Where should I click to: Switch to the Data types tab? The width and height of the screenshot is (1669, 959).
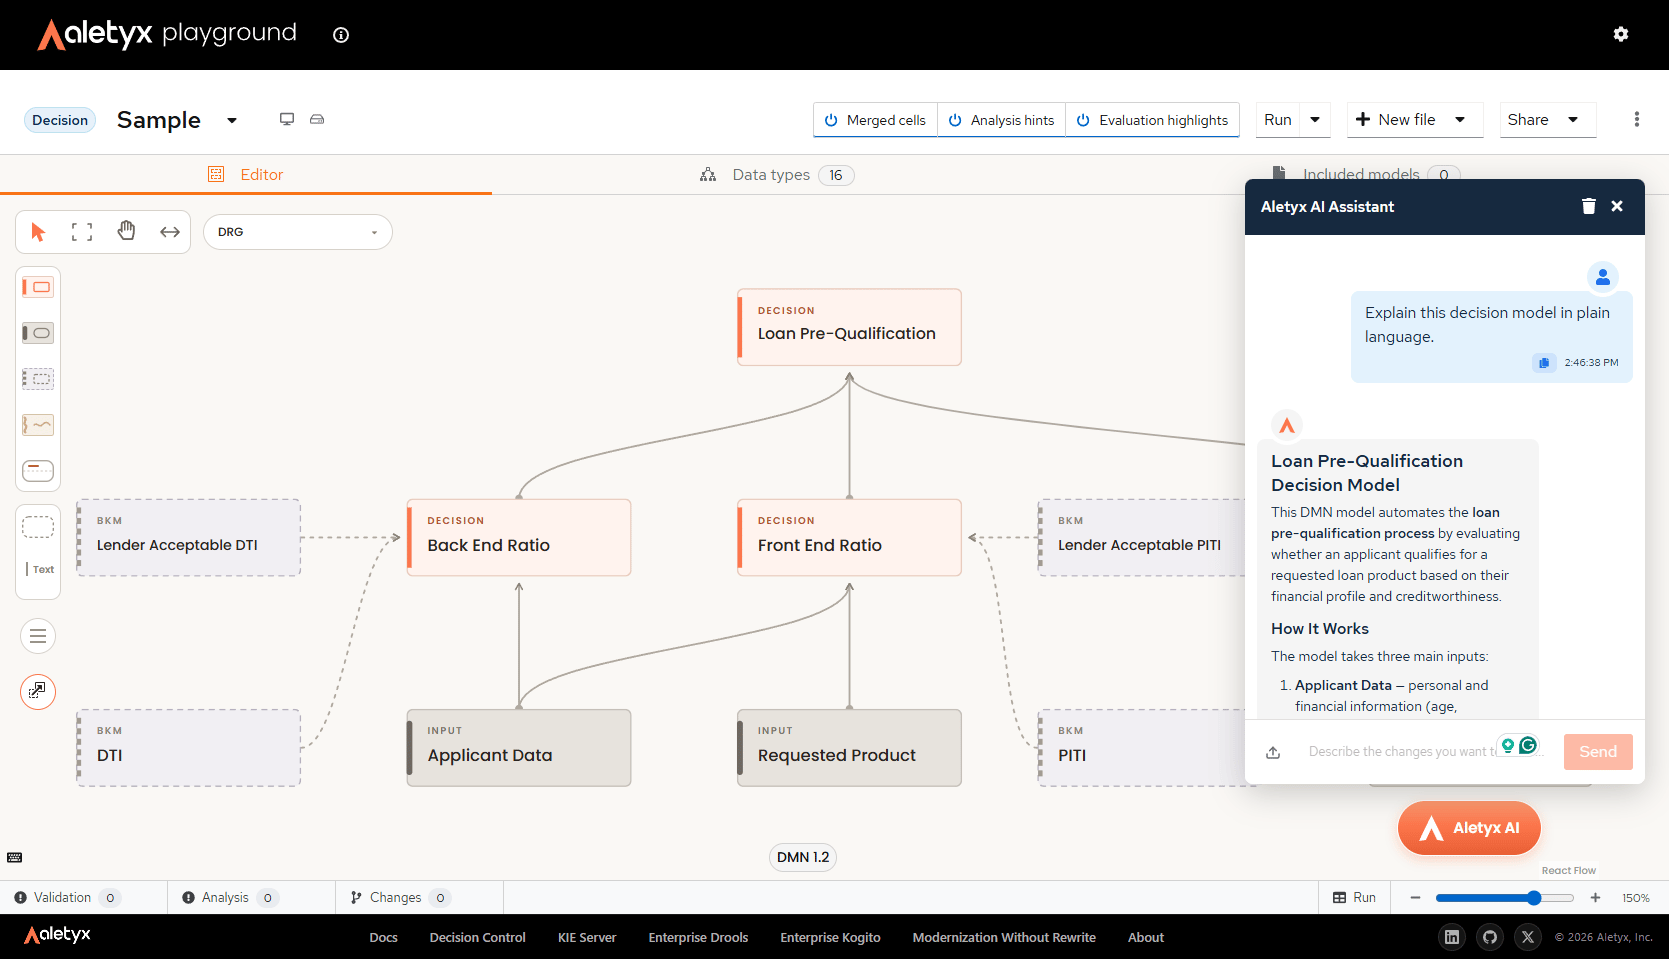click(x=776, y=175)
